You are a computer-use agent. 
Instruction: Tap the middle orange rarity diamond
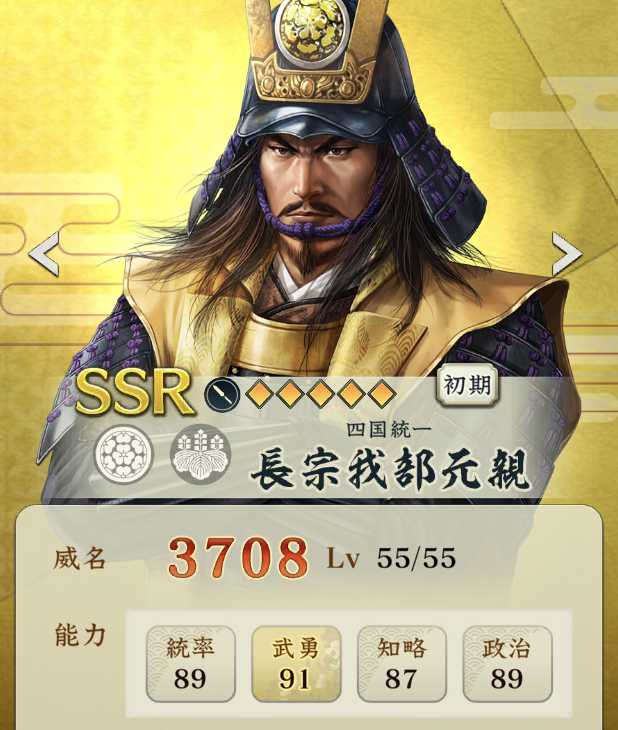[x=320, y=394]
